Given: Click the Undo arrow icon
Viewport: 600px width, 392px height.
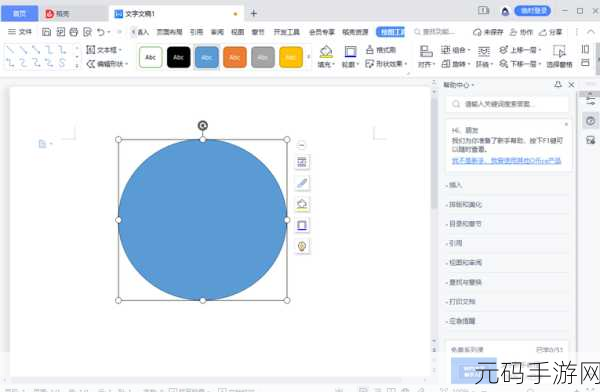Looking at the screenshot, I should pos(101,32).
